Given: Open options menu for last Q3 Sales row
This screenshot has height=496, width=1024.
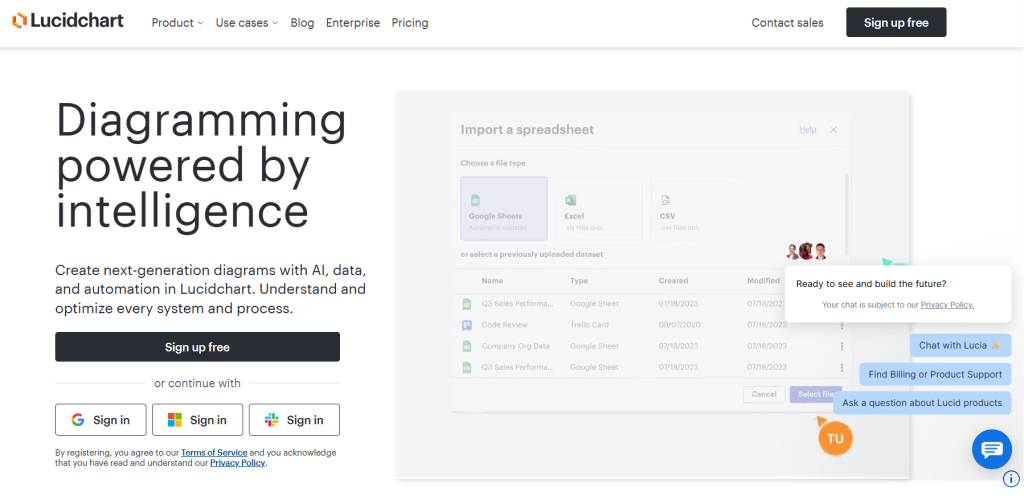Looking at the screenshot, I should coord(842,367).
